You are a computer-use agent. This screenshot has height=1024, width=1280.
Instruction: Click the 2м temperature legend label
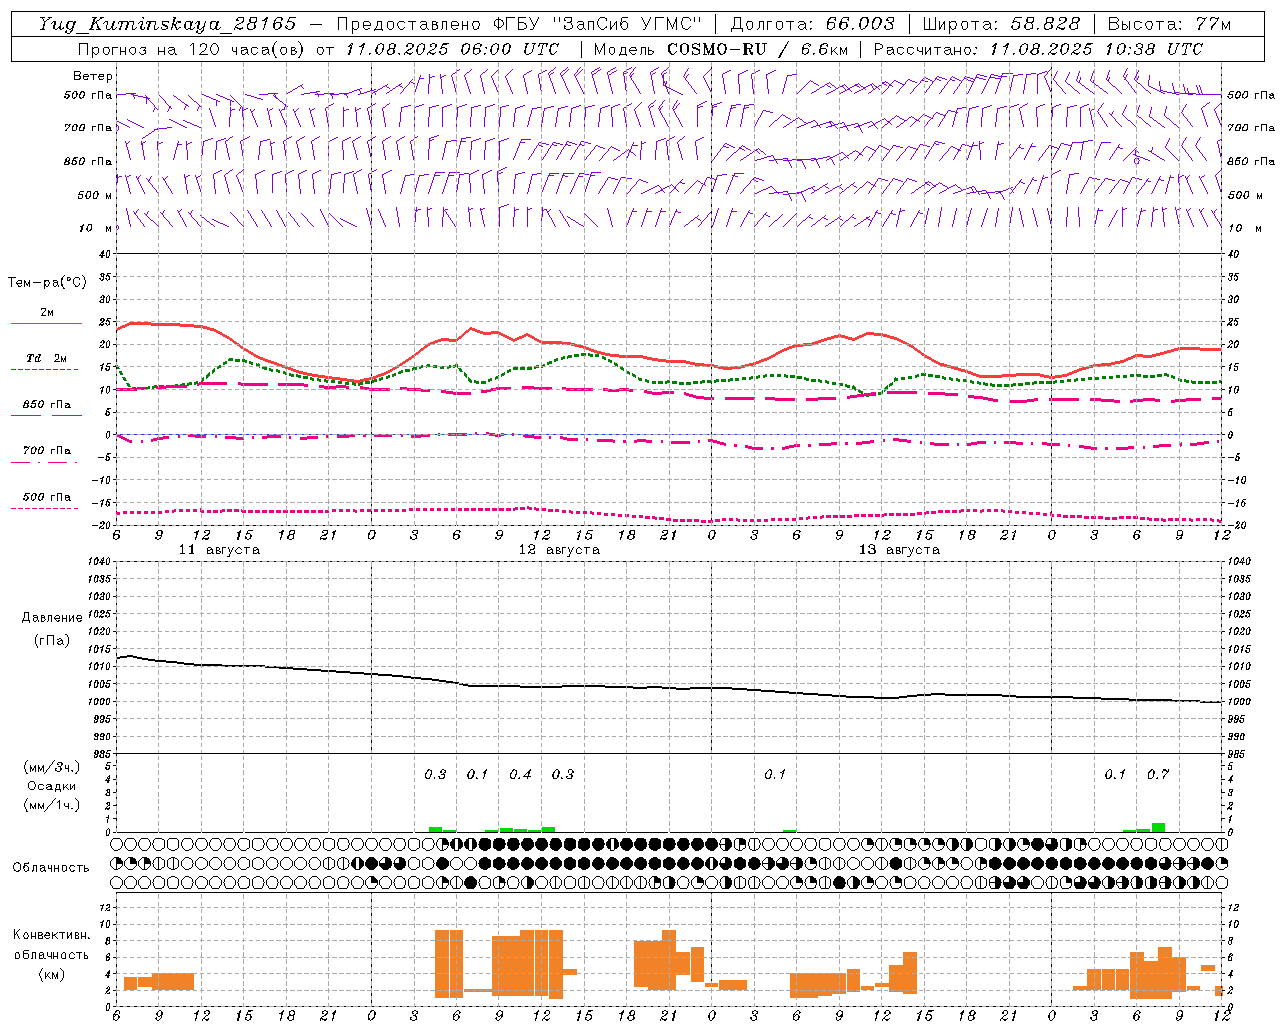pos(47,313)
